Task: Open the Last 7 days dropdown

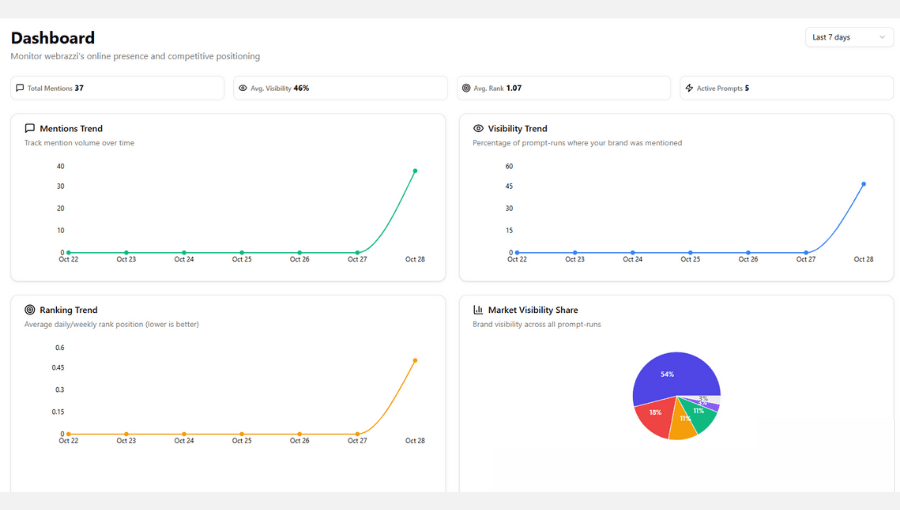Action: [x=848, y=37]
